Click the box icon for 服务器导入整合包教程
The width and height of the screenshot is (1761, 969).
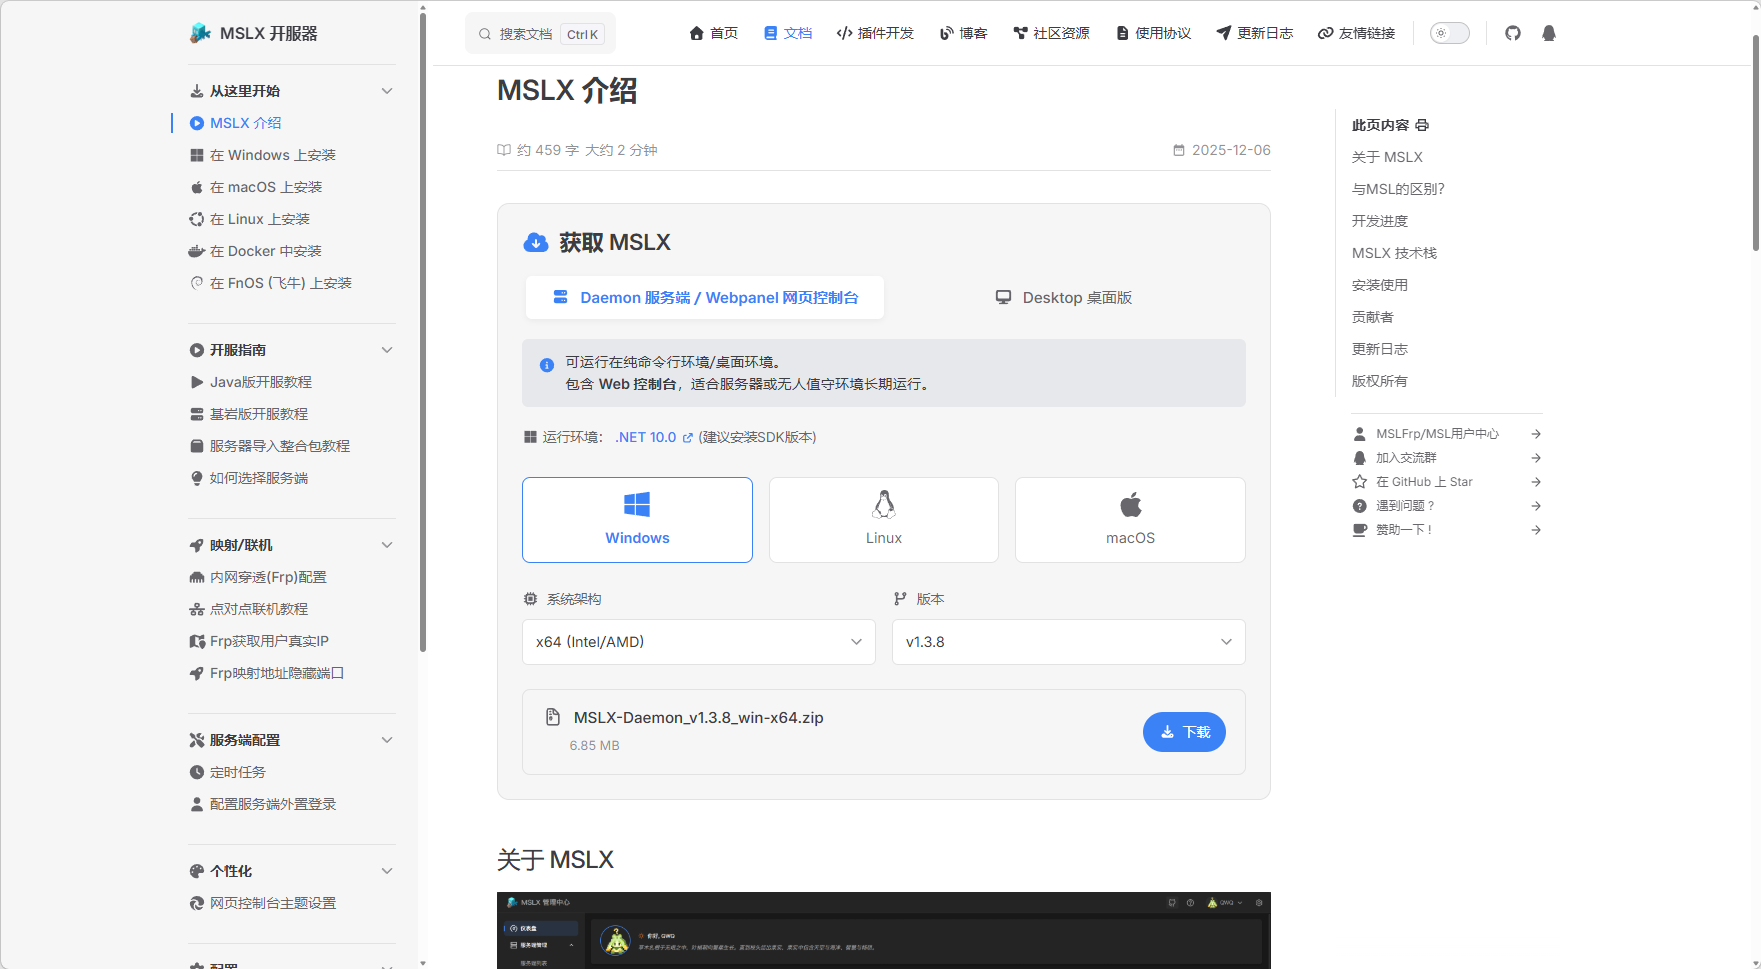coord(197,446)
